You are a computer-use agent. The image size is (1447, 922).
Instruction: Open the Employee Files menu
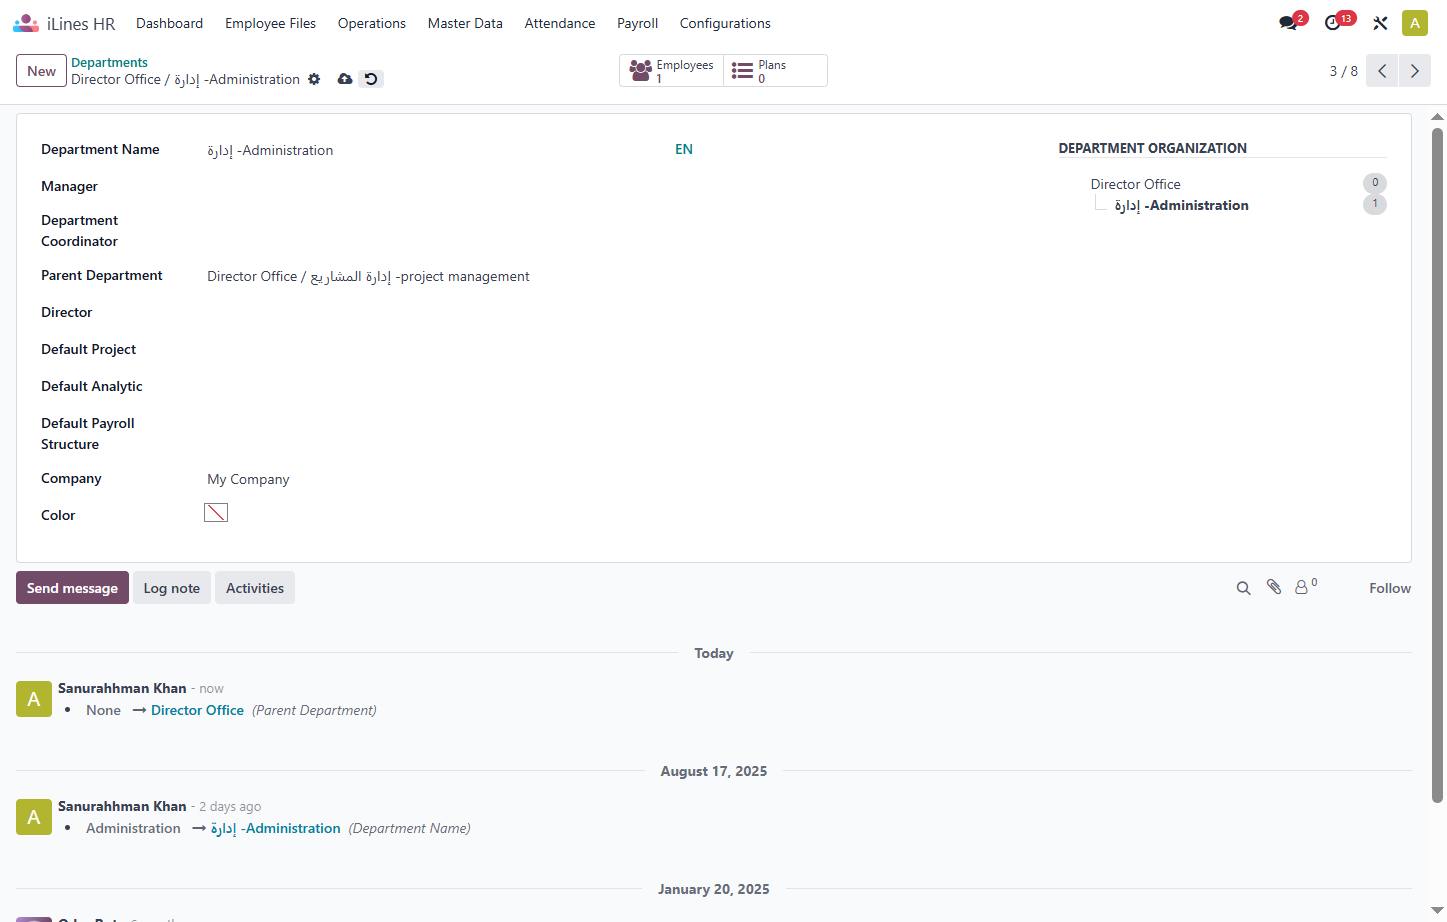(270, 23)
